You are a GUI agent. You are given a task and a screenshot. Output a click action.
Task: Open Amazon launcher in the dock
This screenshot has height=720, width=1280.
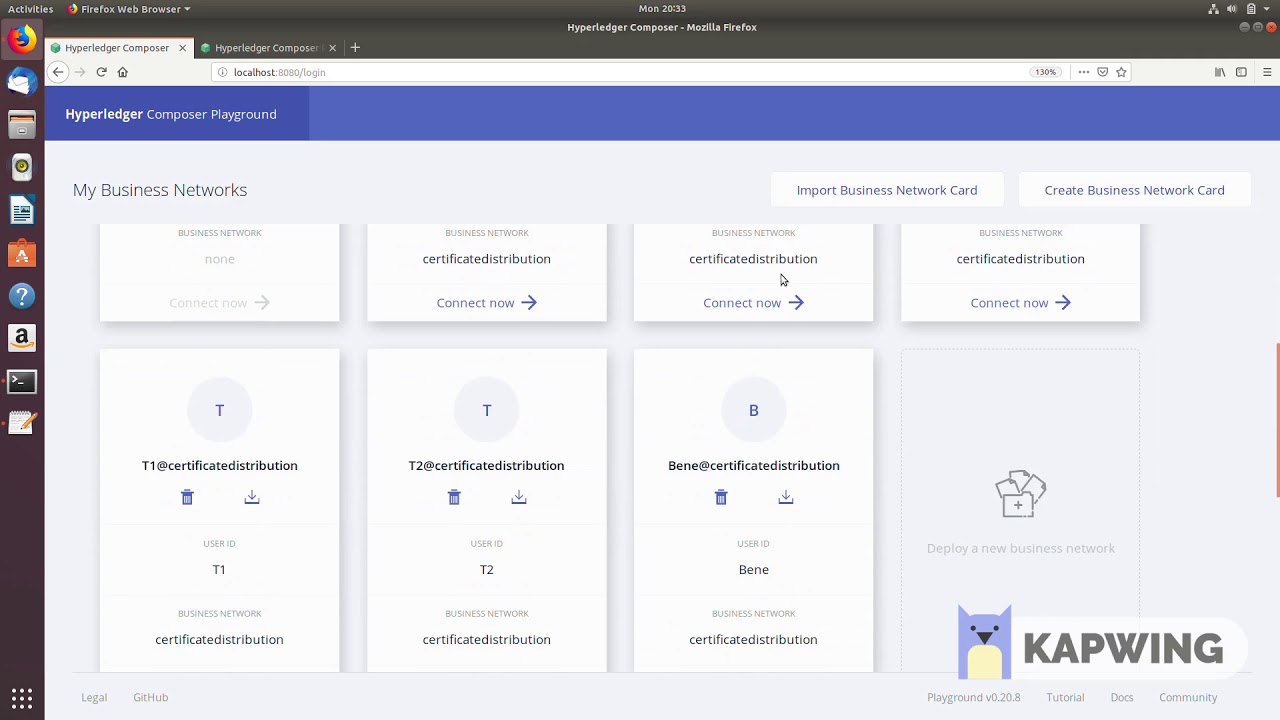[x=22, y=338]
